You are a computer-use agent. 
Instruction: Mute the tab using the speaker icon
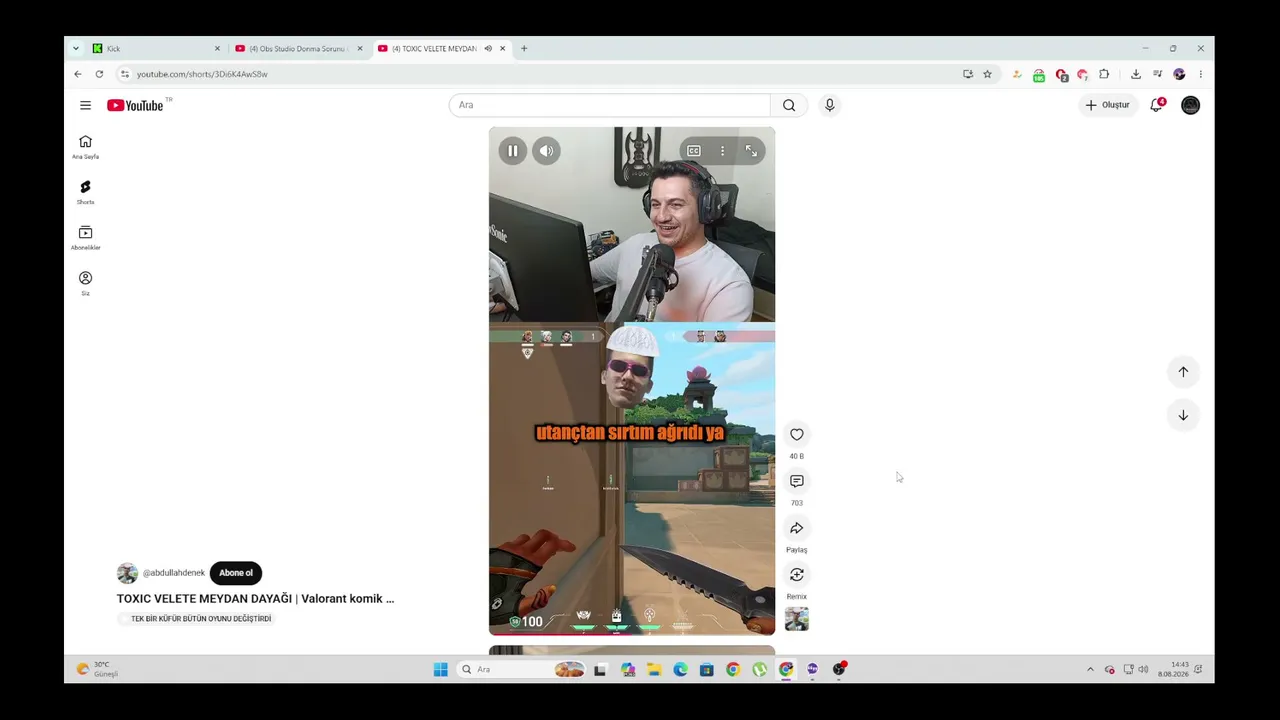488,48
